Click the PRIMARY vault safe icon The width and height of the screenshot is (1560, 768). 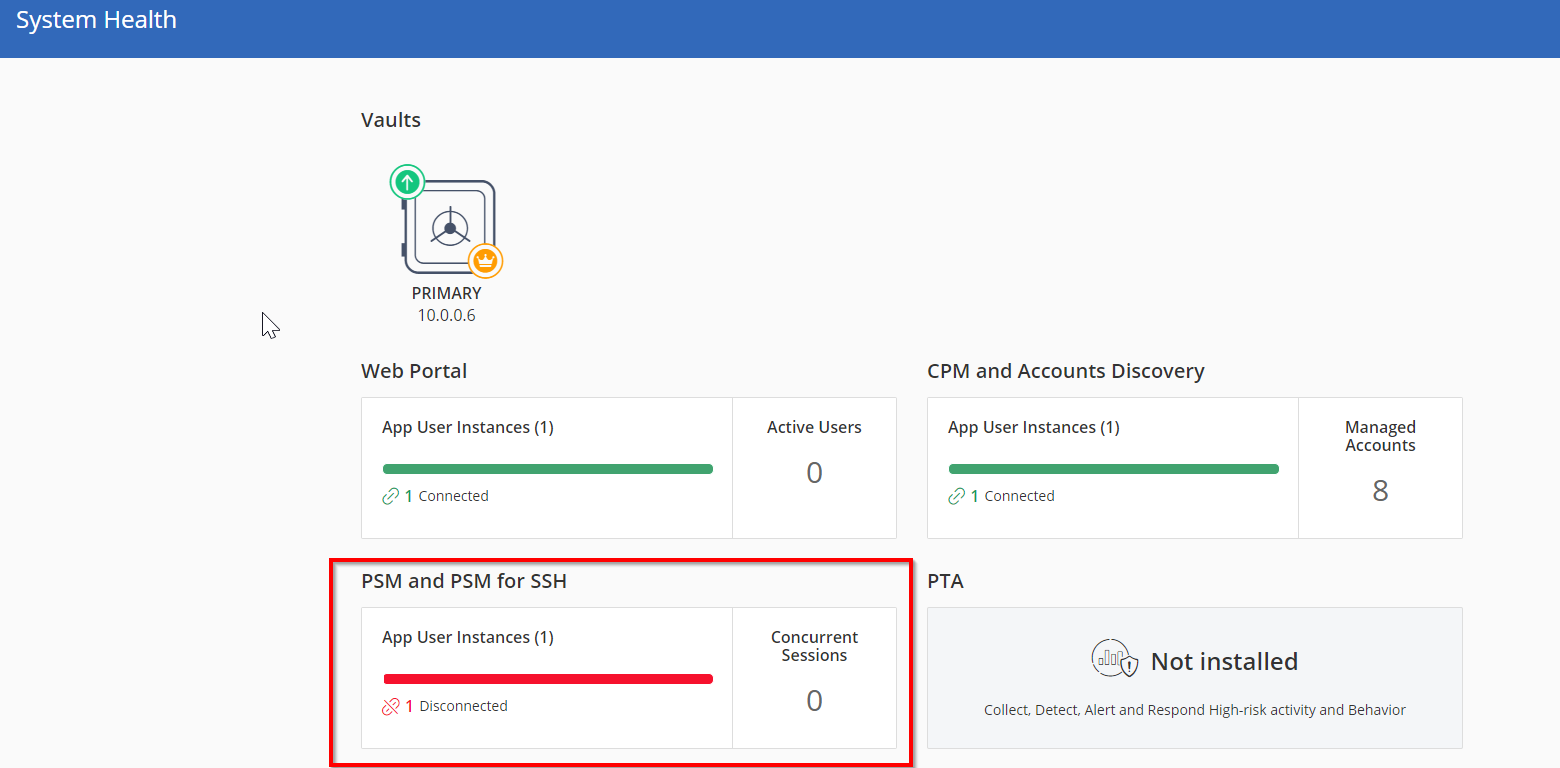tap(449, 227)
